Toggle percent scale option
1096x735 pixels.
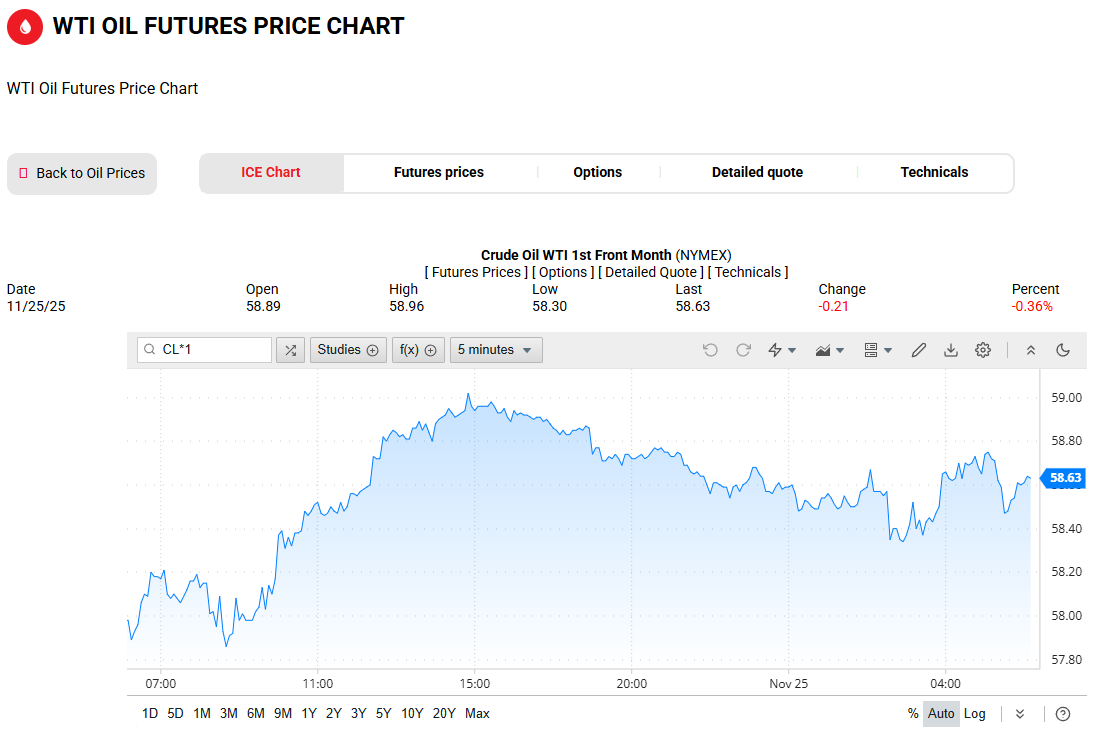point(913,714)
